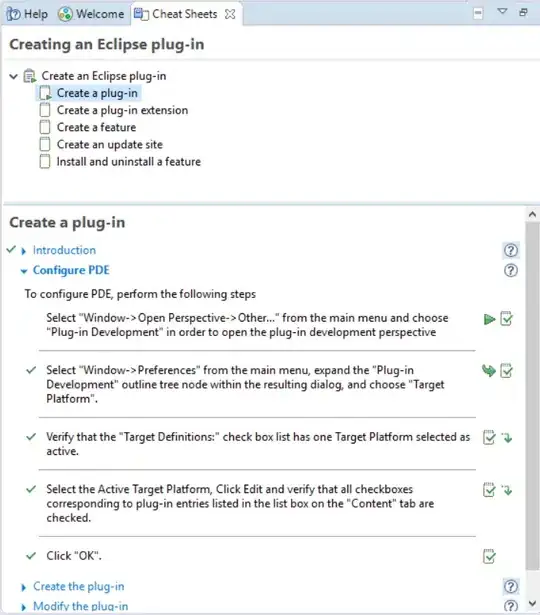Click the skip arrow for Select Active Target Platform step

click(507, 490)
